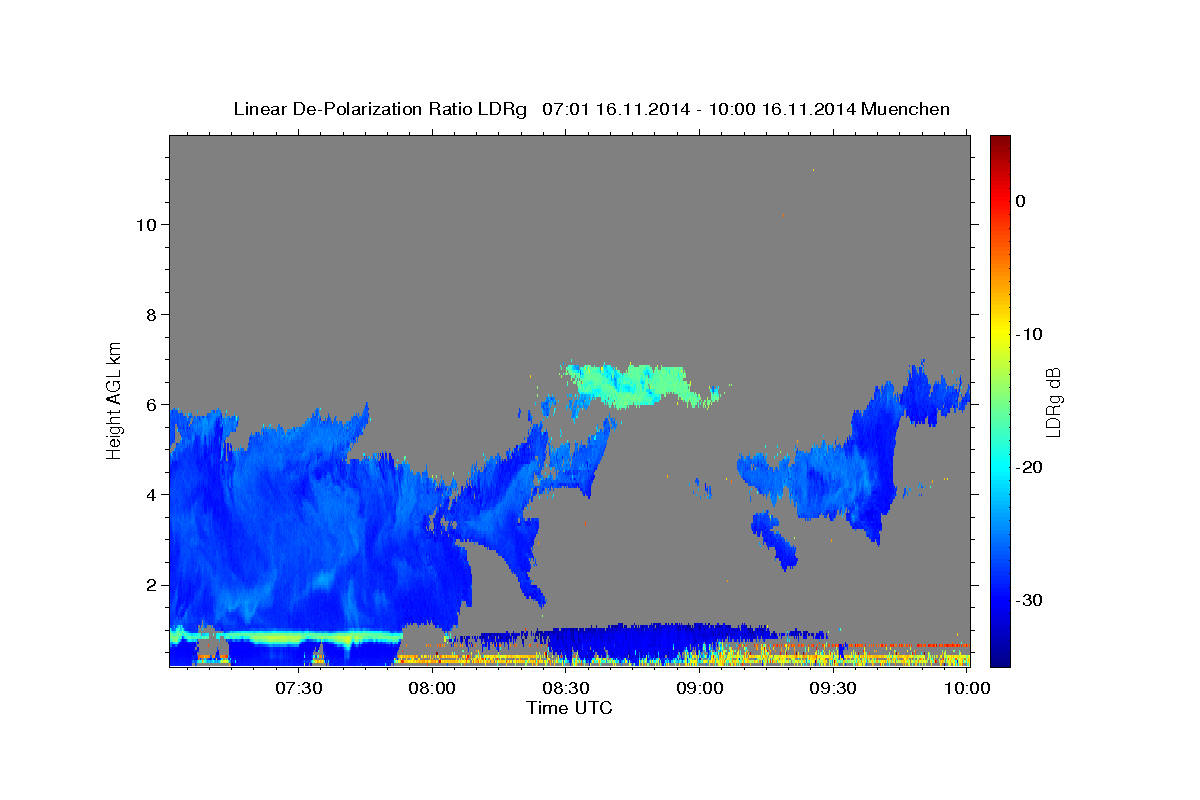Click the height label '4'
1200x800 pixels.
click(150, 495)
